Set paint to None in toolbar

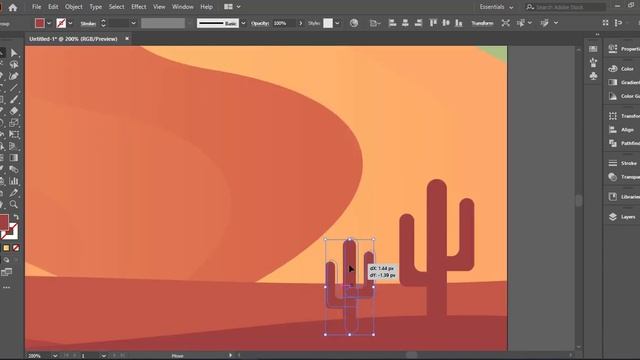coord(16,248)
